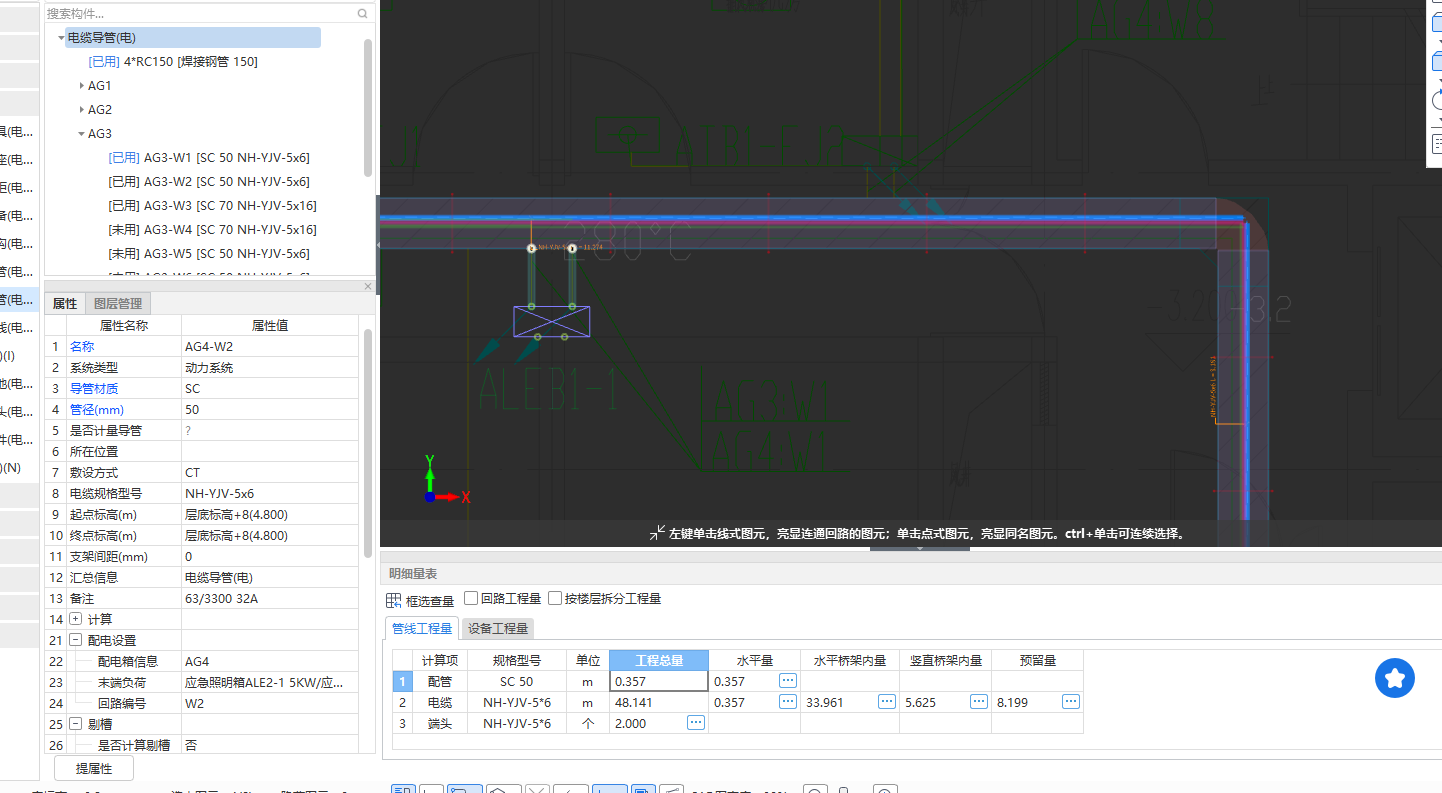
Task: Expand the 计算 property group
Action: coord(75,619)
